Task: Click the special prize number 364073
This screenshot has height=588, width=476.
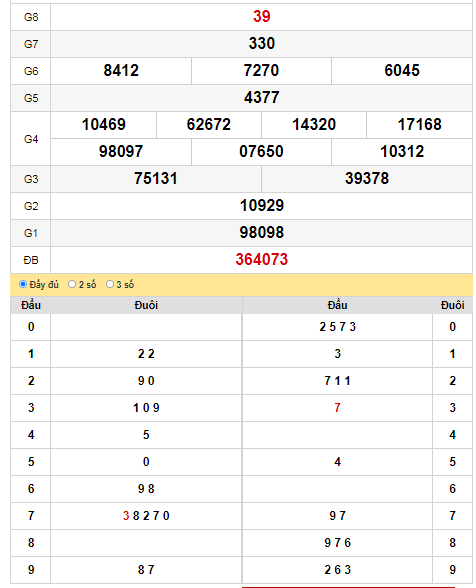Action: pos(261,260)
